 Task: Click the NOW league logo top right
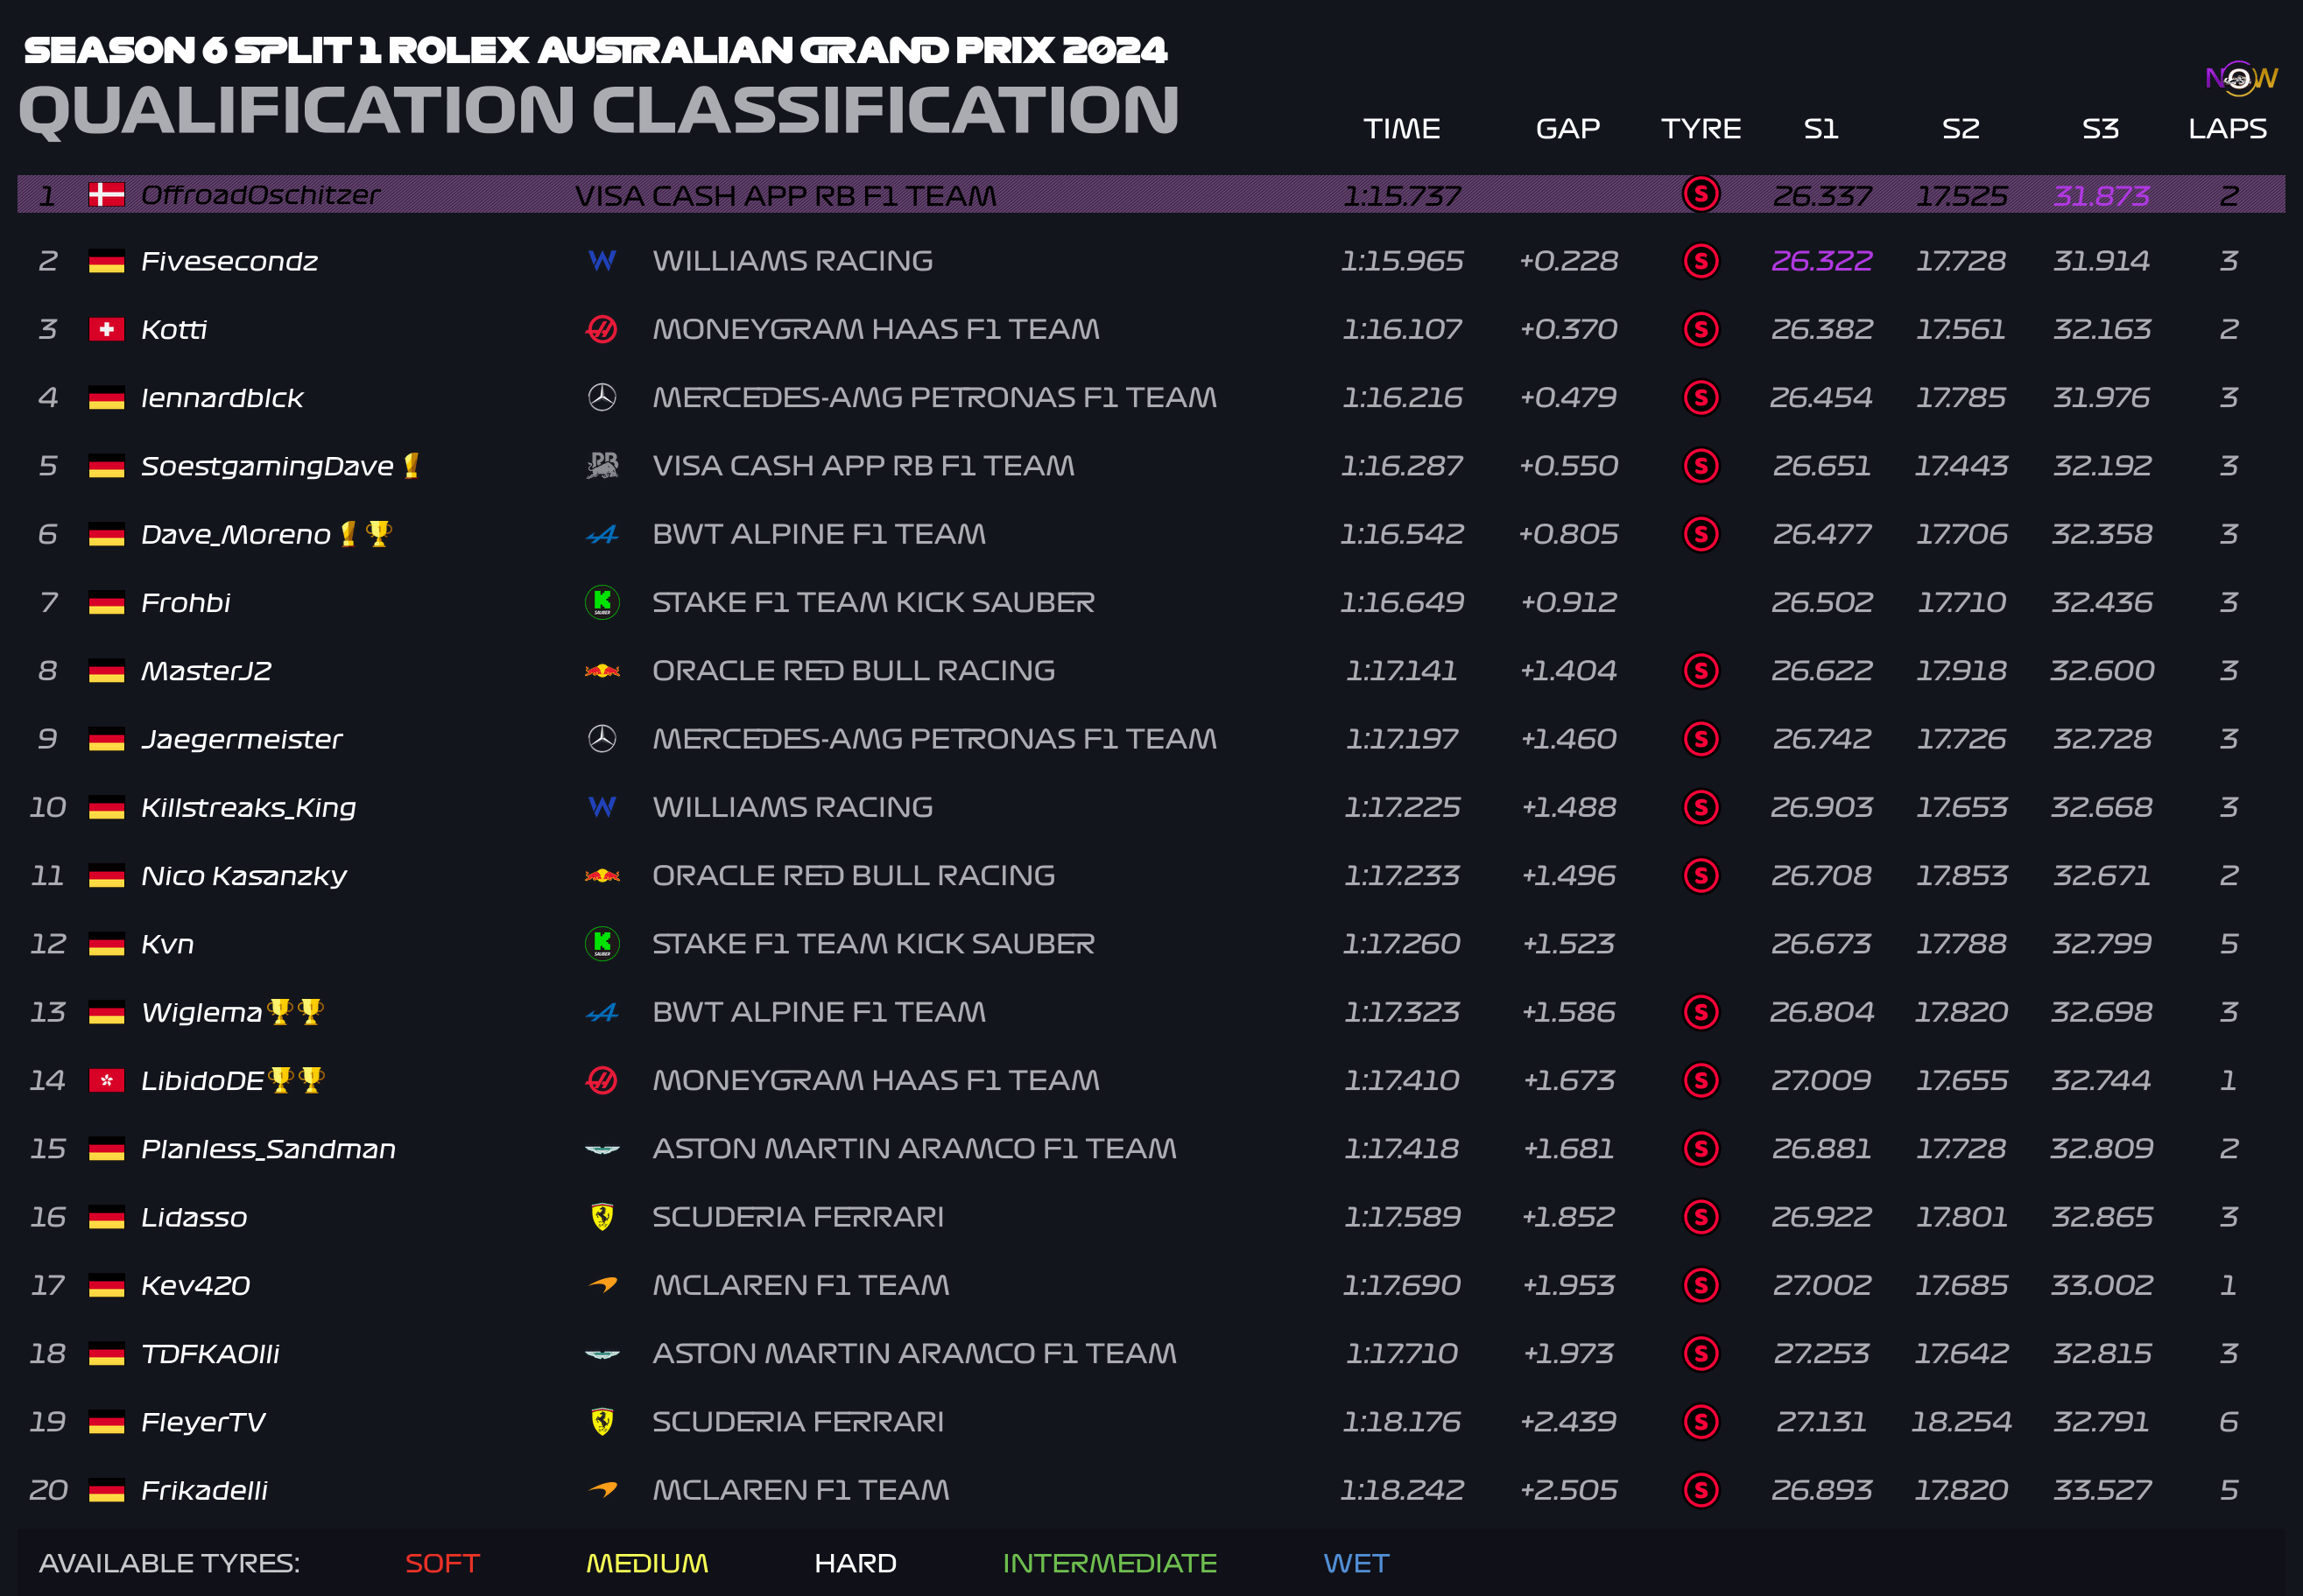(x=2241, y=78)
